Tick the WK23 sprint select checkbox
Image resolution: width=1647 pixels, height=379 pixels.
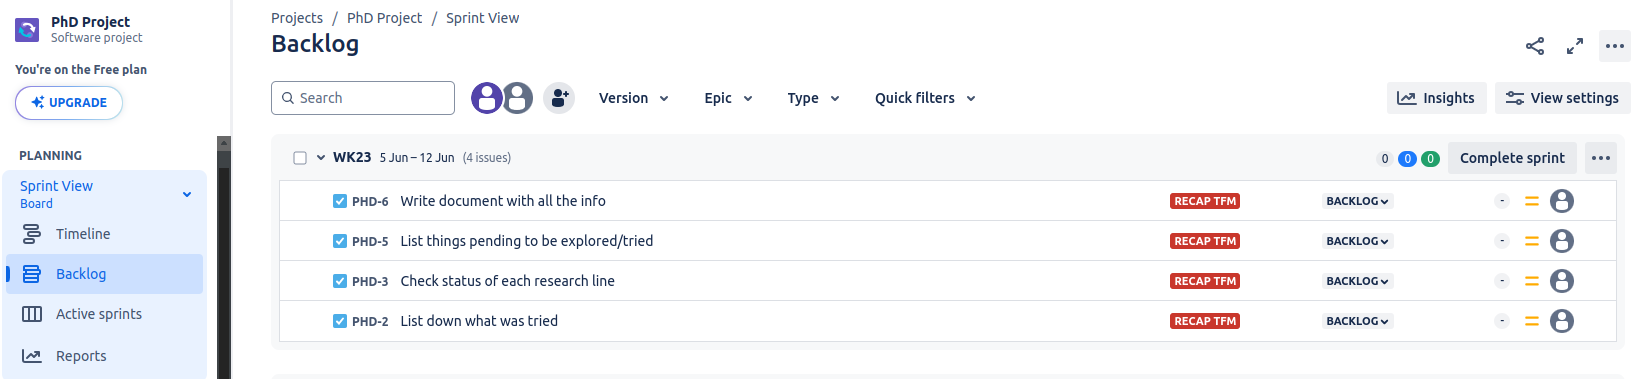point(300,158)
